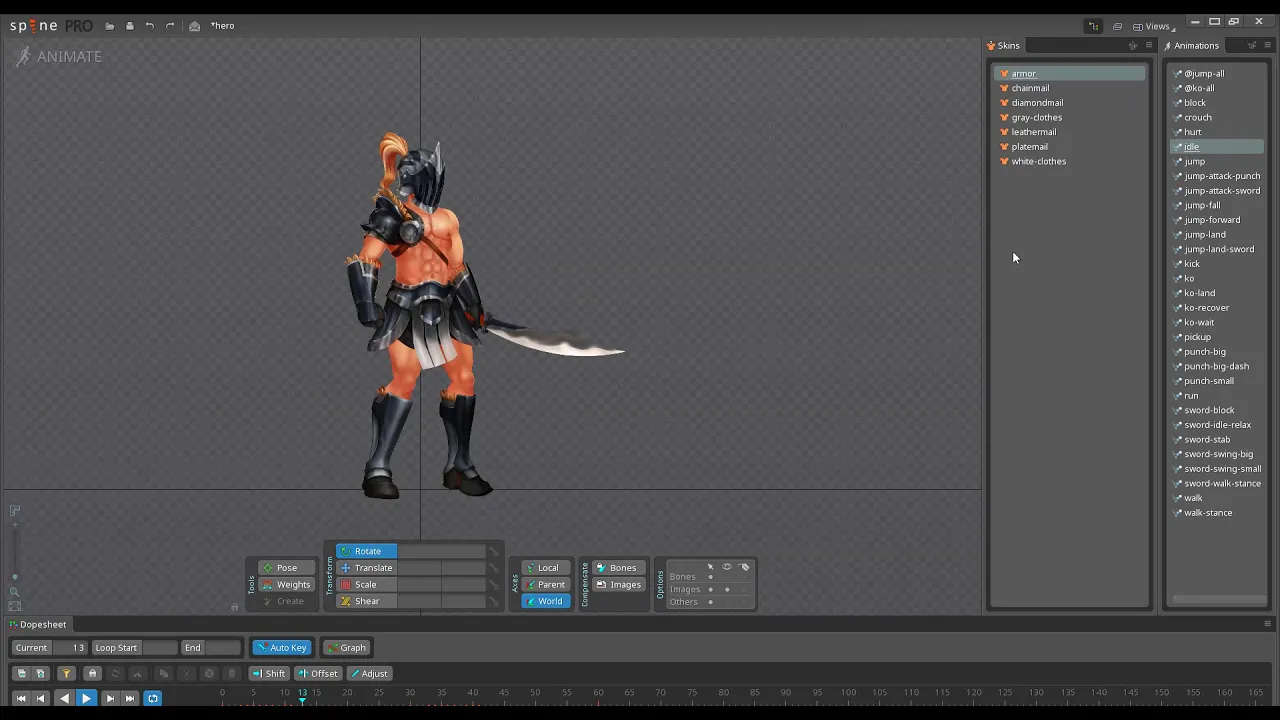Toggle Parent axes mode
1280x720 pixels.
(547, 585)
